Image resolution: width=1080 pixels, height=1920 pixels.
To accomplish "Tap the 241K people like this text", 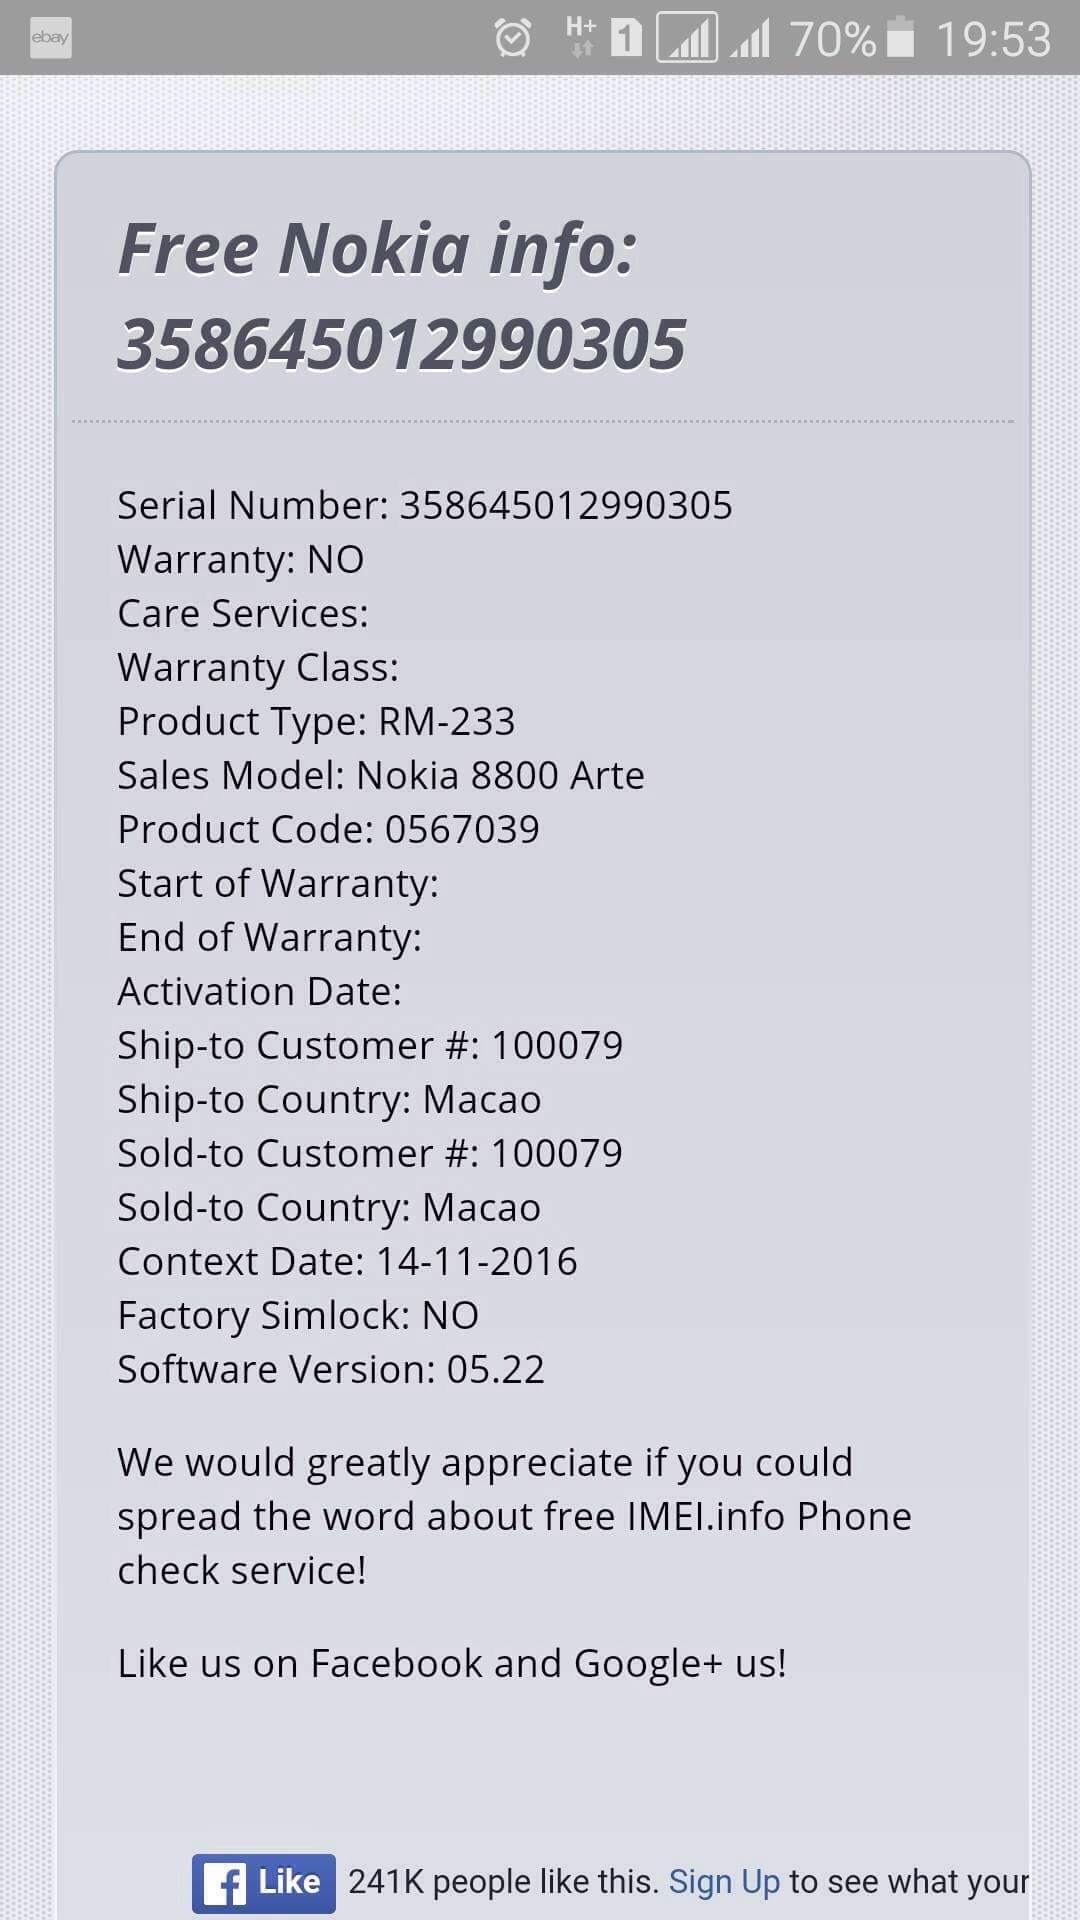I will 503,1882.
